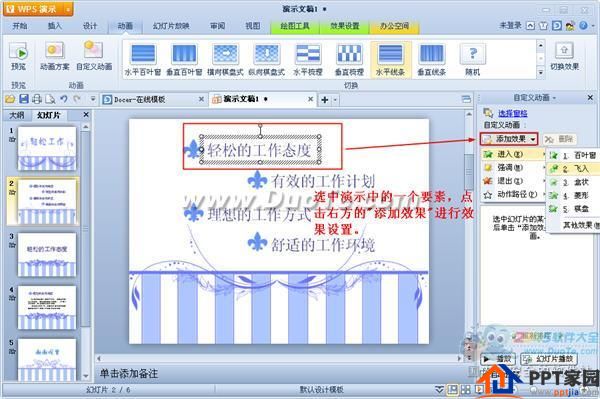Screen dimensions: 600x399
Task: Open the 退出 exit effects submenu
Action: tap(514, 181)
